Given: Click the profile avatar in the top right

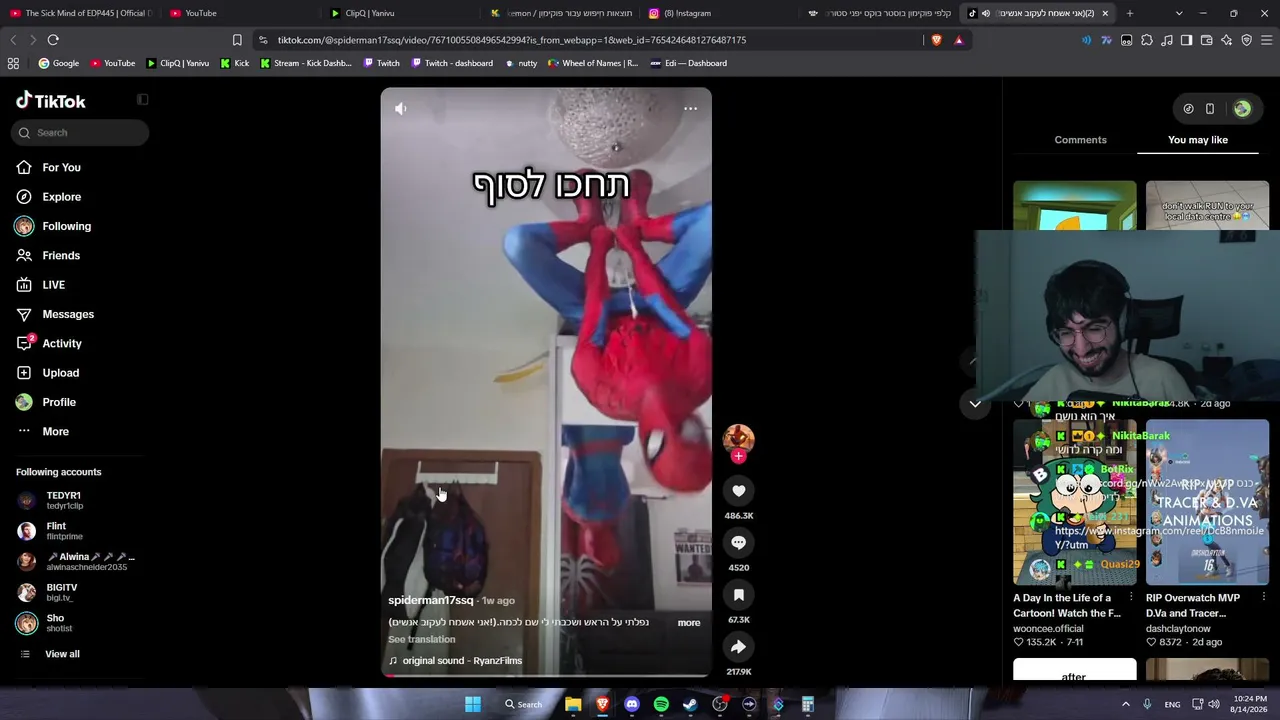Looking at the screenshot, I should coord(1242,109).
